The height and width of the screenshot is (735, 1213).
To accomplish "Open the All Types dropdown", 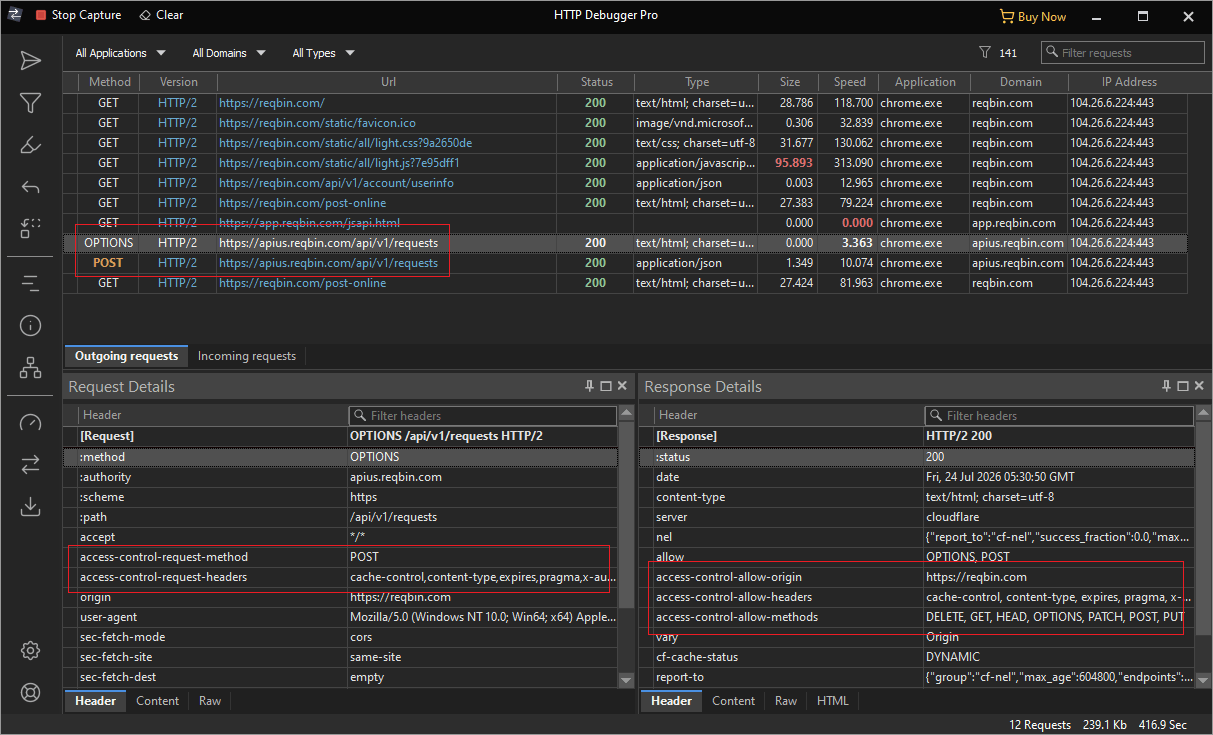I will (323, 53).
